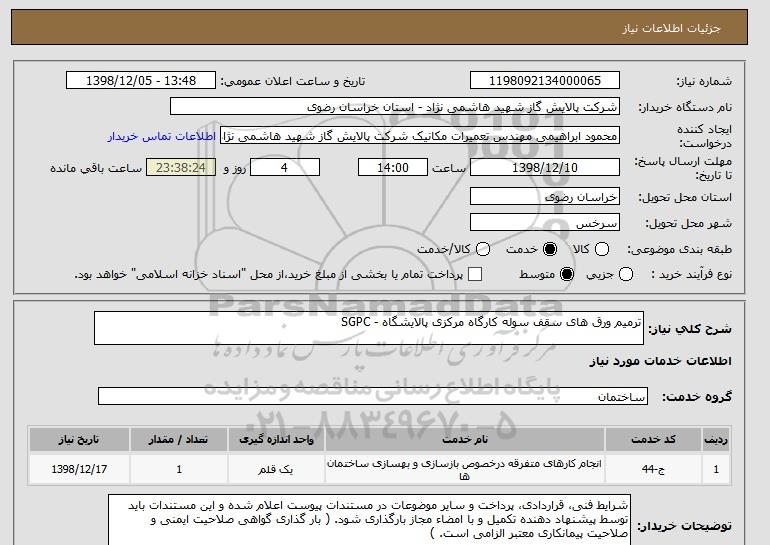Click the public announcement date field

pyautogui.click(x=141, y=81)
